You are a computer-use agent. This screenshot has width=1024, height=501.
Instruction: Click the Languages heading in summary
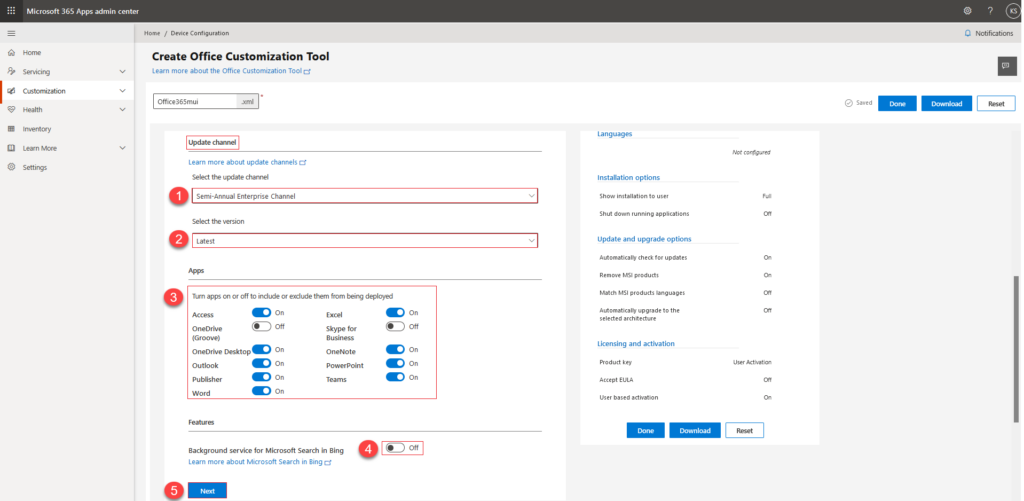click(615, 134)
